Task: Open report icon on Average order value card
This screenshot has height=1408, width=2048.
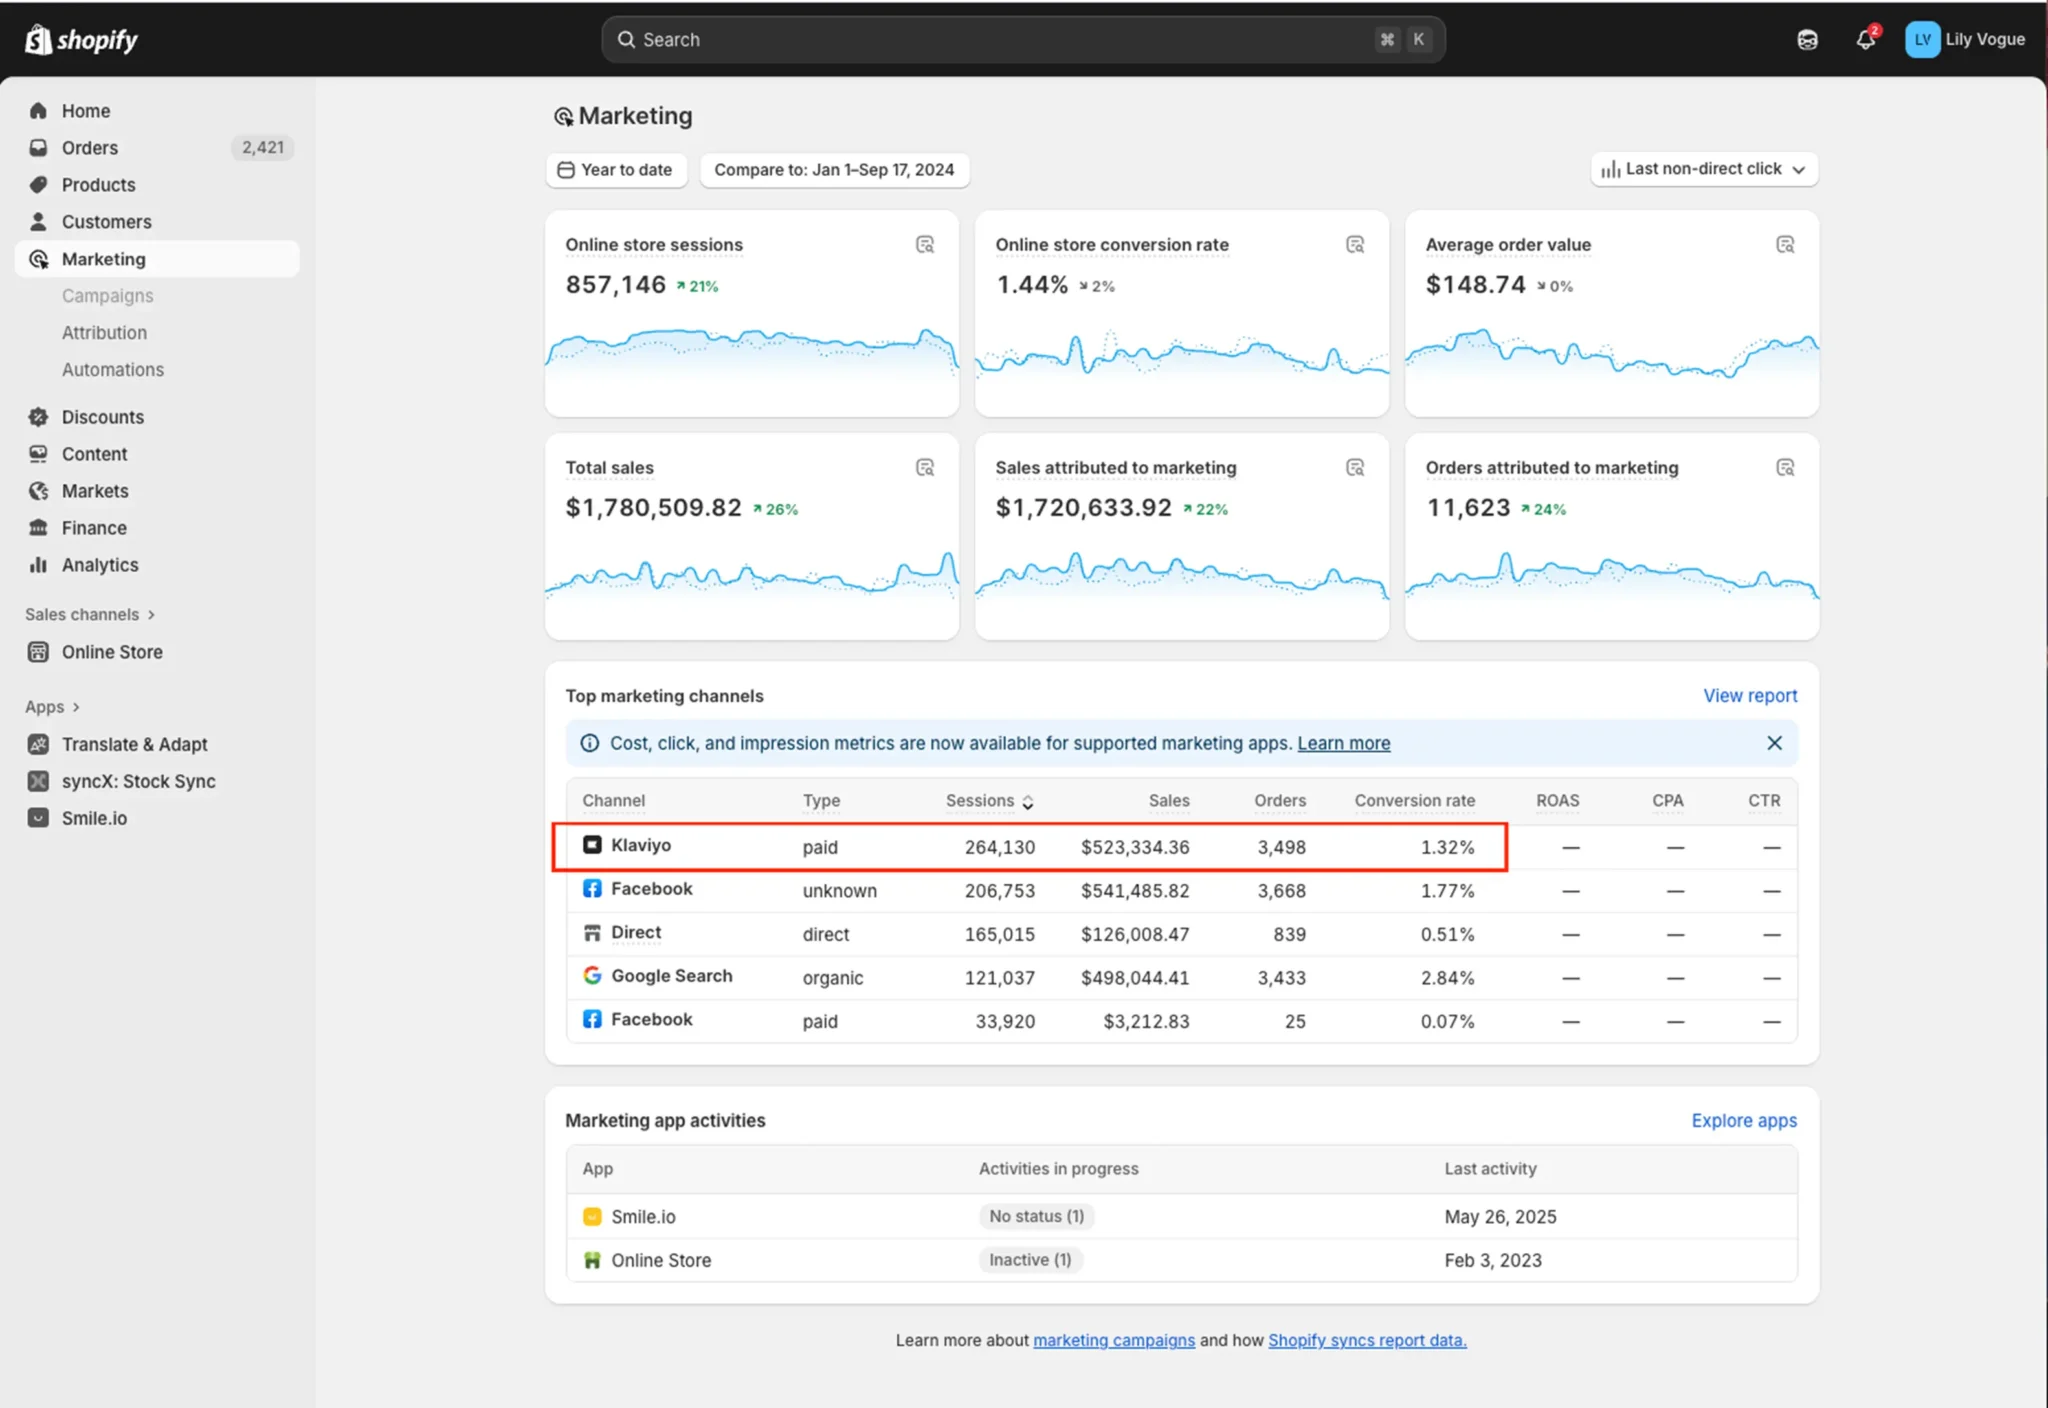Action: 1785,245
